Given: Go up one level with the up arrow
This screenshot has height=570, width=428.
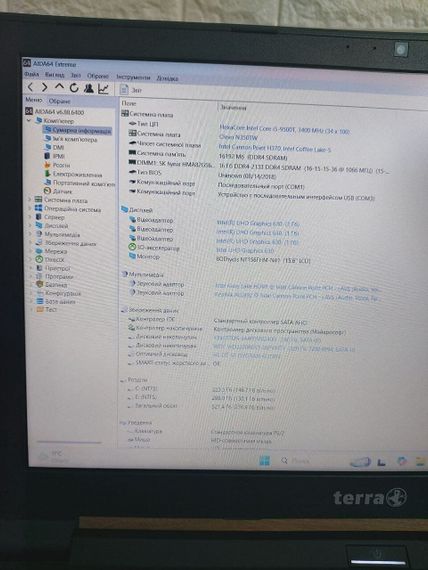Looking at the screenshot, I should pos(59,87).
